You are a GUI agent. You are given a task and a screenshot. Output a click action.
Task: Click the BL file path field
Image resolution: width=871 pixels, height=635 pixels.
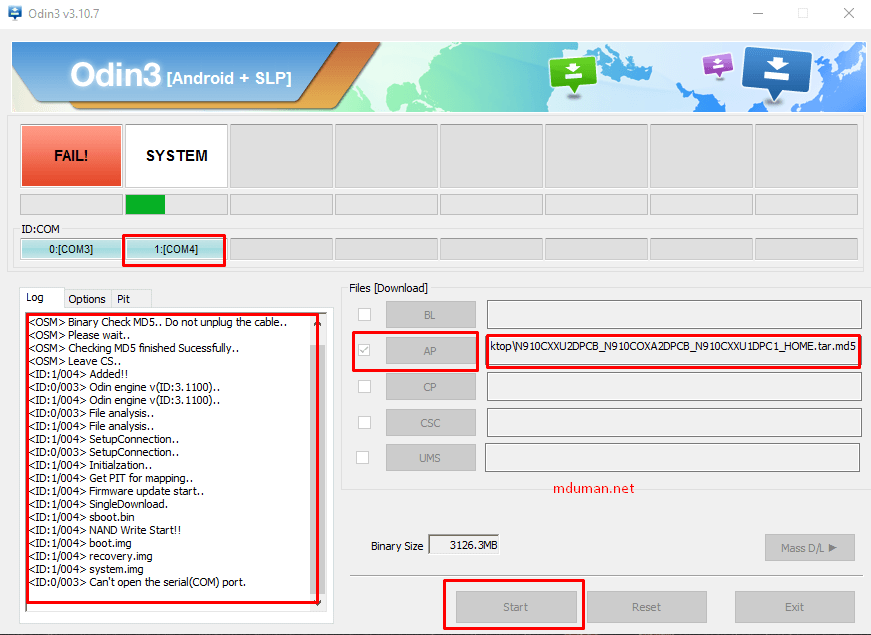(x=674, y=314)
